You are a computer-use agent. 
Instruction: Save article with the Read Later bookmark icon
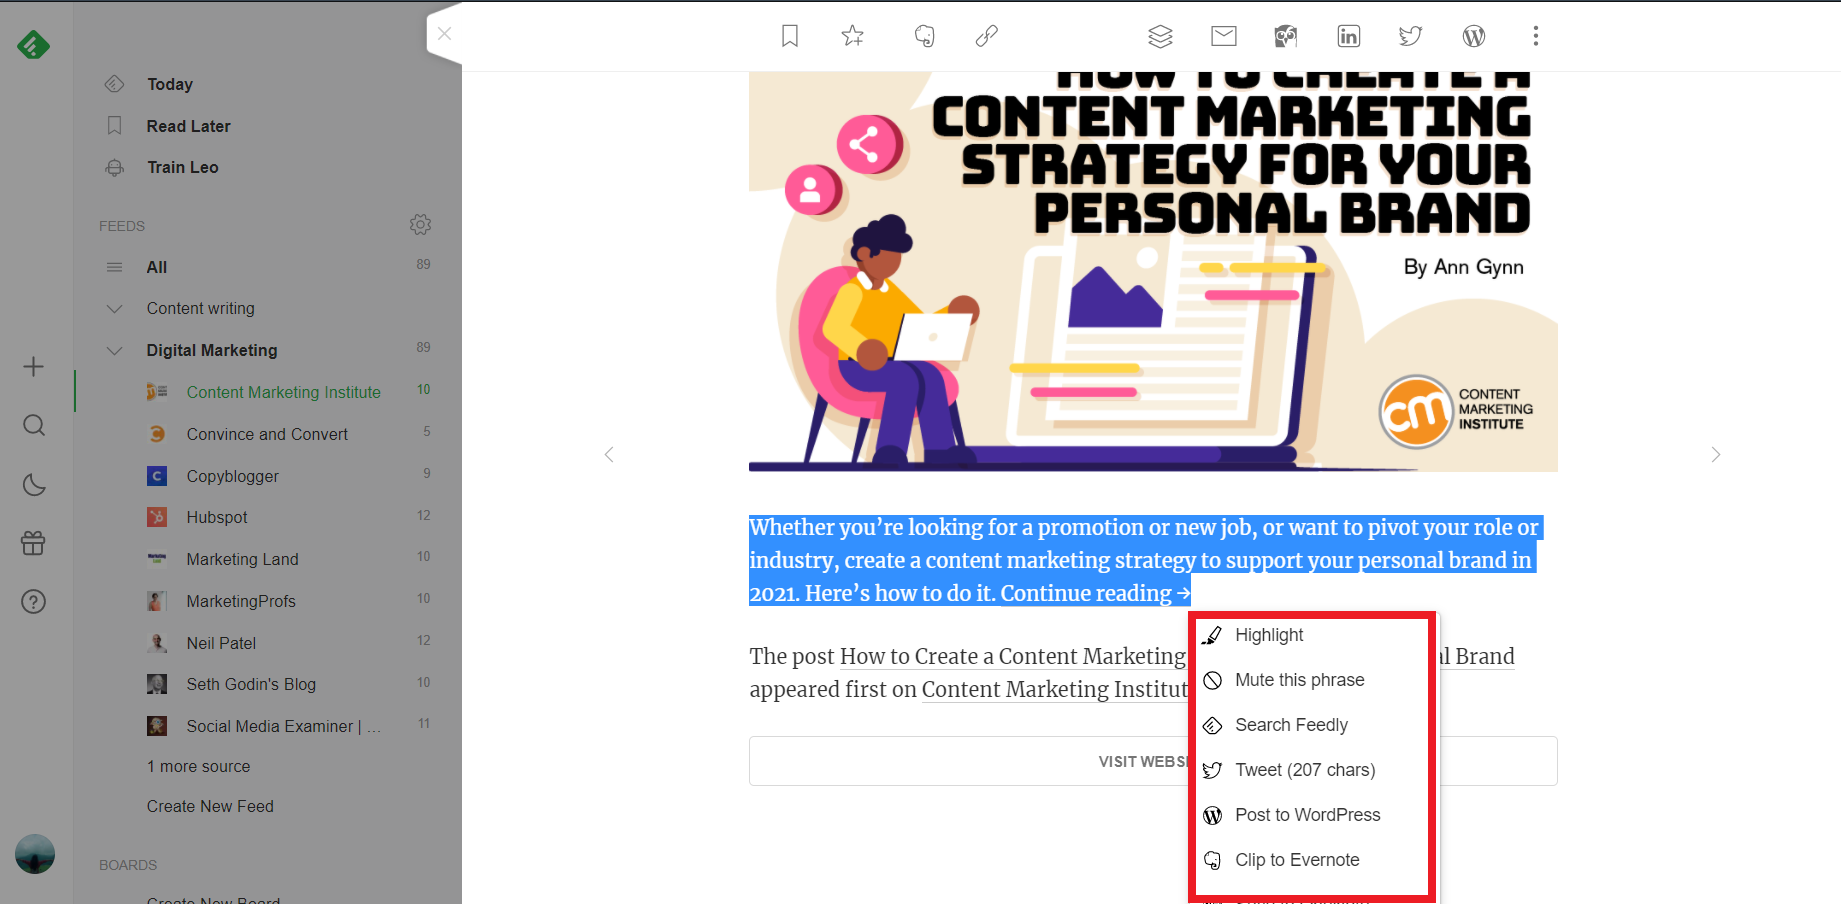pyautogui.click(x=790, y=36)
